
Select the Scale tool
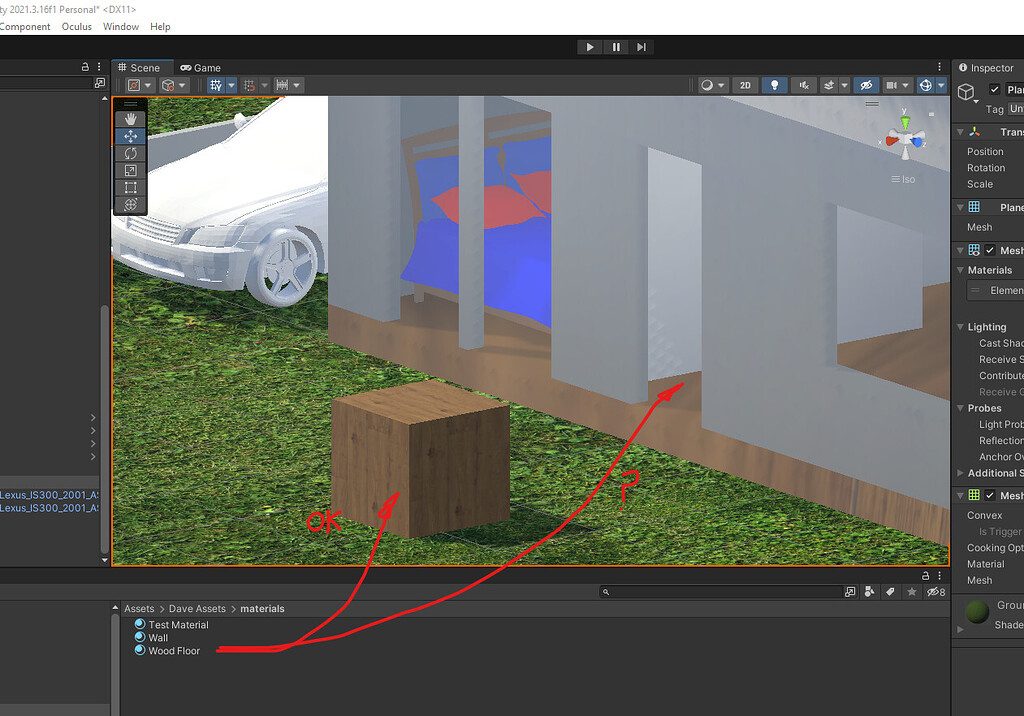130,170
